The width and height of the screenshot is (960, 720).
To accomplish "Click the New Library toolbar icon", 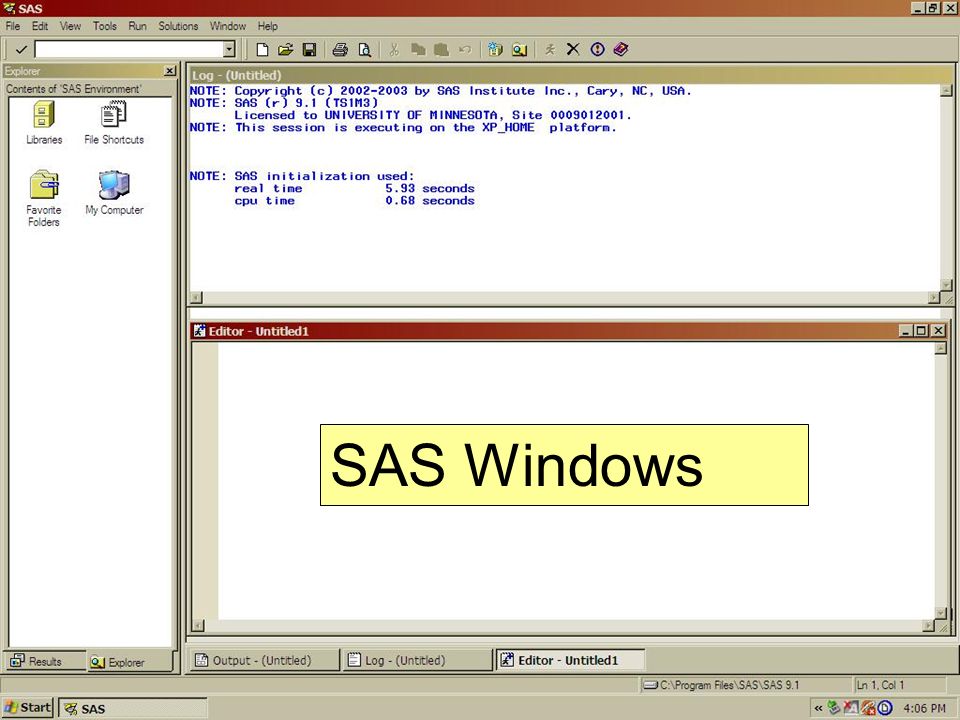I will click(x=495, y=50).
